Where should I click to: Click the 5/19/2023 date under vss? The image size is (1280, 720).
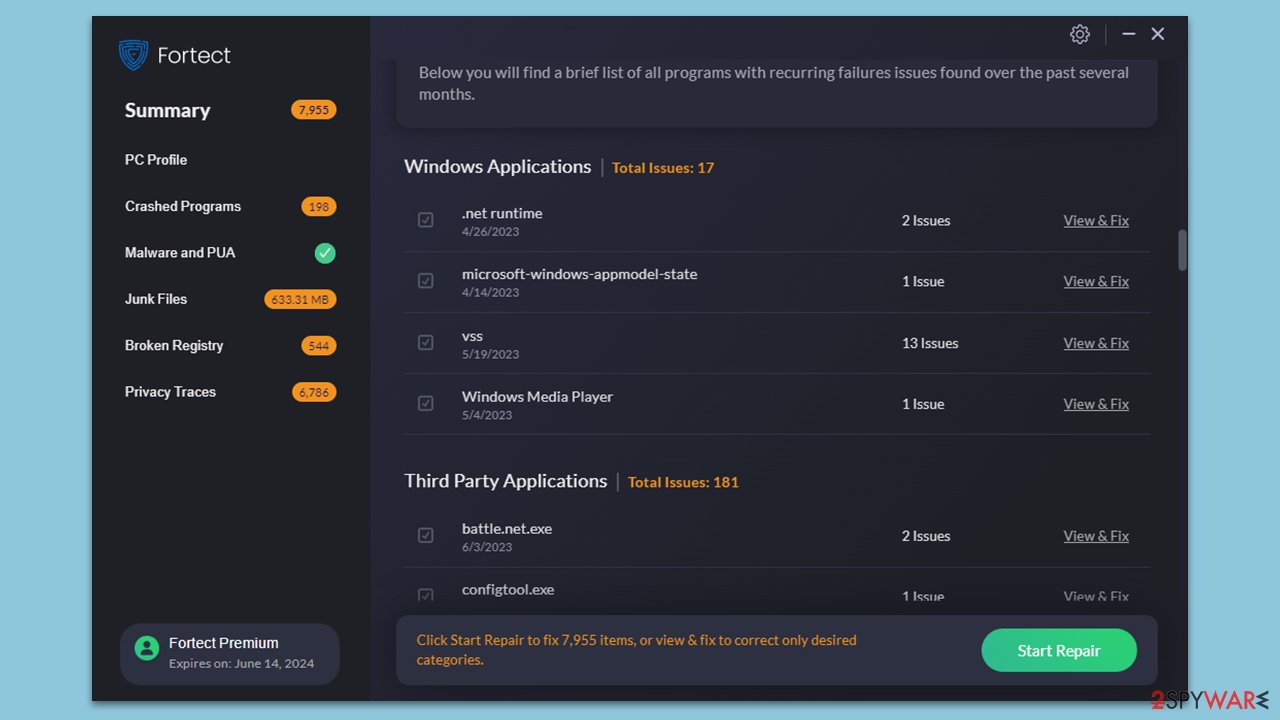point(490,354)
